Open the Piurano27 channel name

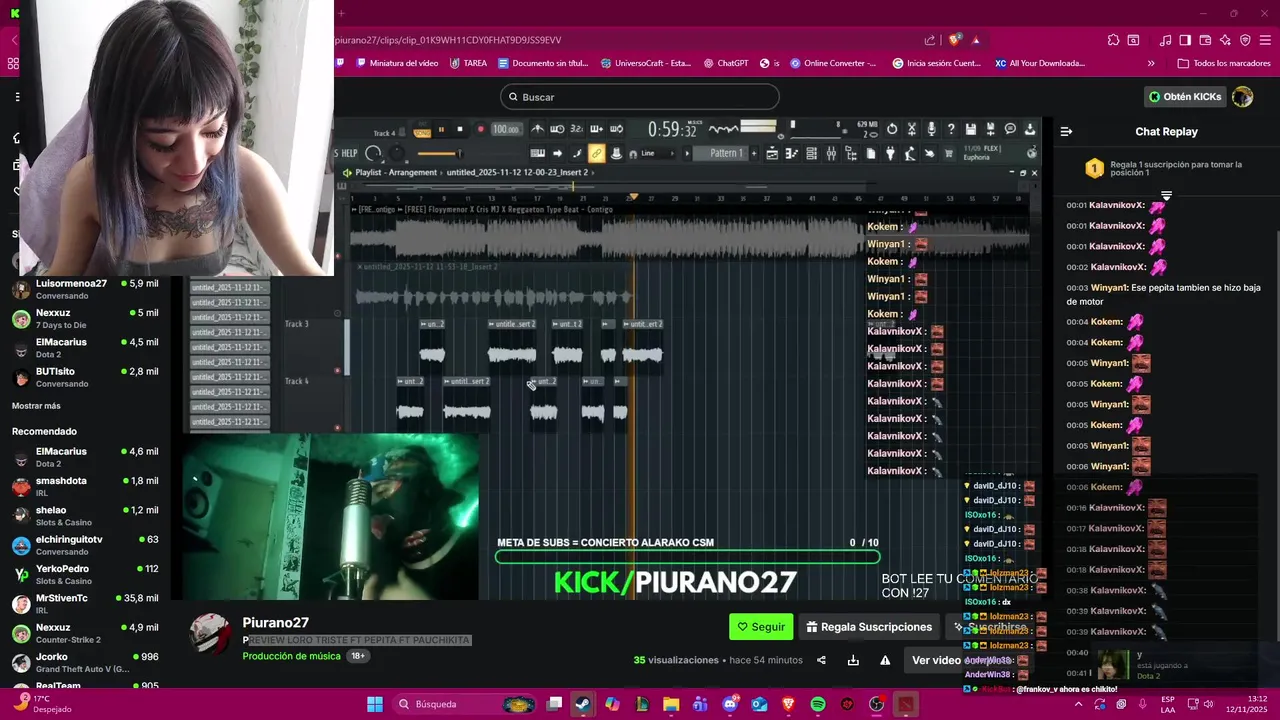[275, 622]
